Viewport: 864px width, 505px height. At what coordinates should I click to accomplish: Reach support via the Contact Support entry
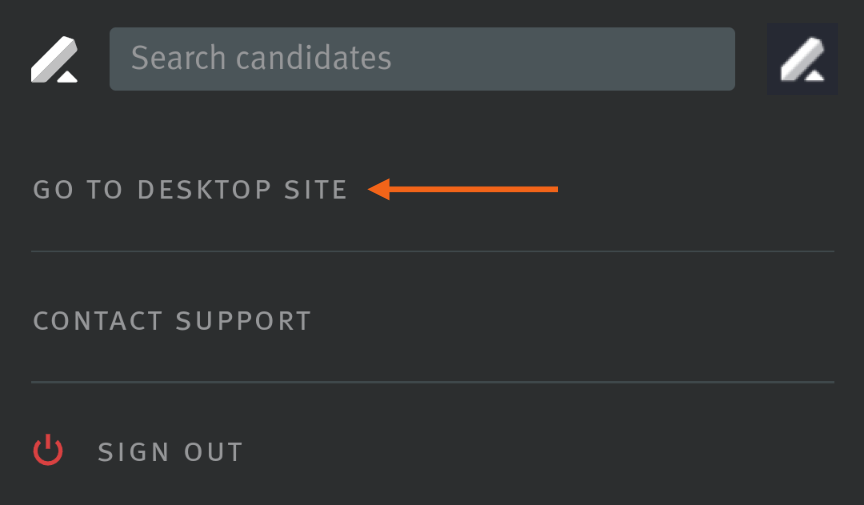172,321
